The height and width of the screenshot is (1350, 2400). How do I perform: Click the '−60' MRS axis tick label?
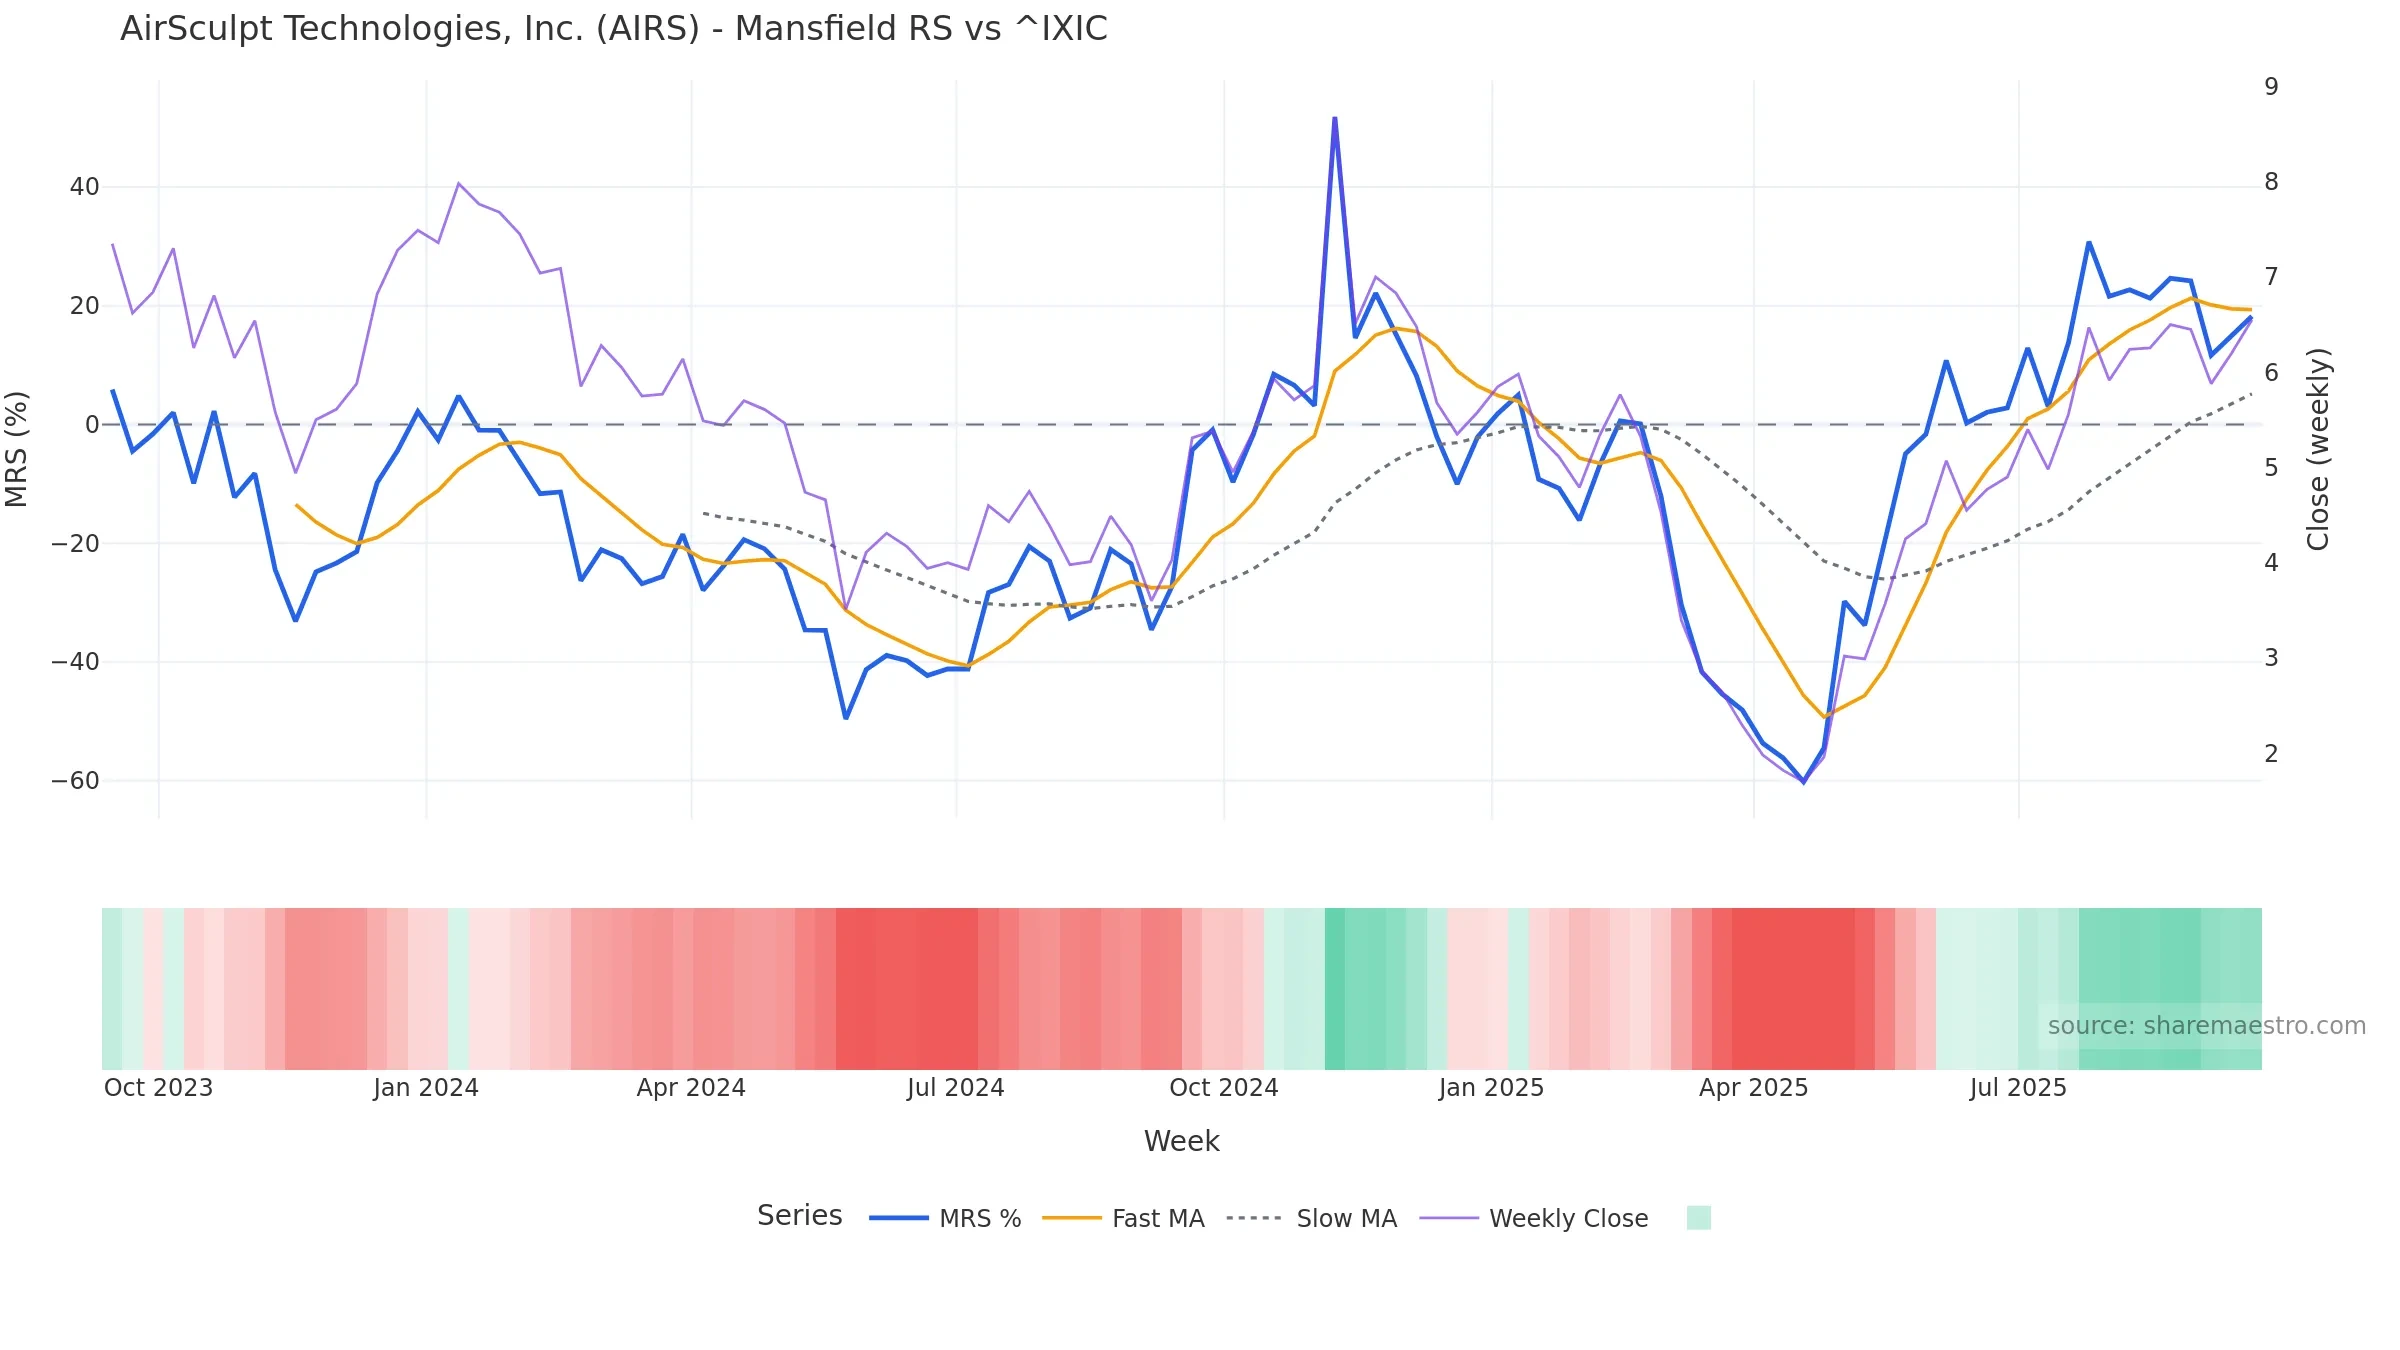click(75, 780)
